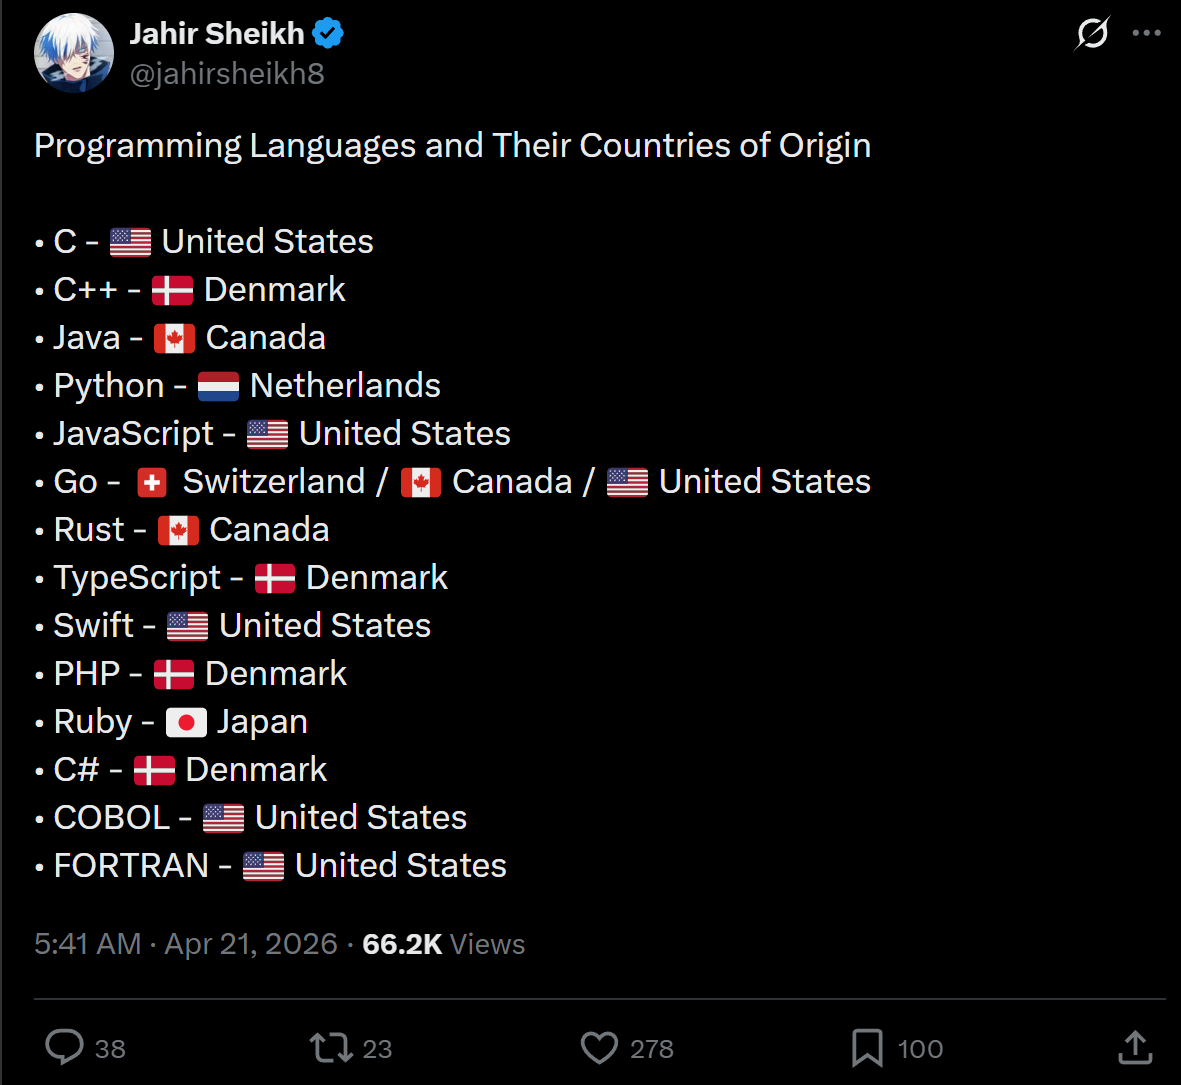1181x1085 pixels.
Task: Click the Grok slash-circle icon
Action: tap(1092, 33)
